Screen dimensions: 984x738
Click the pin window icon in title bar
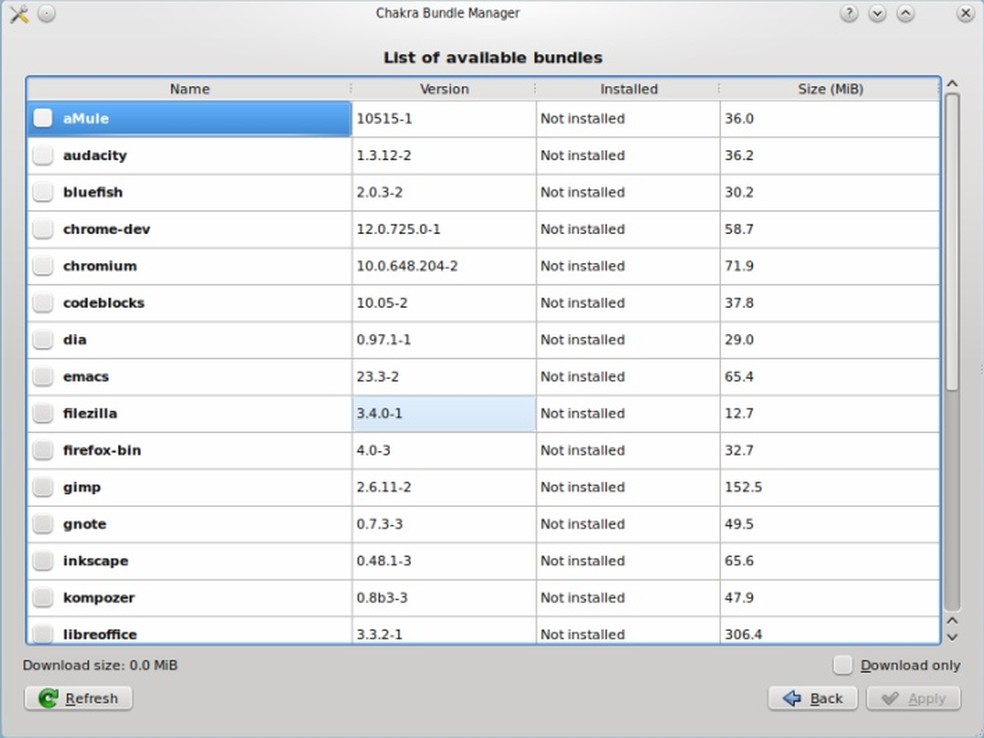pos(47,14)
